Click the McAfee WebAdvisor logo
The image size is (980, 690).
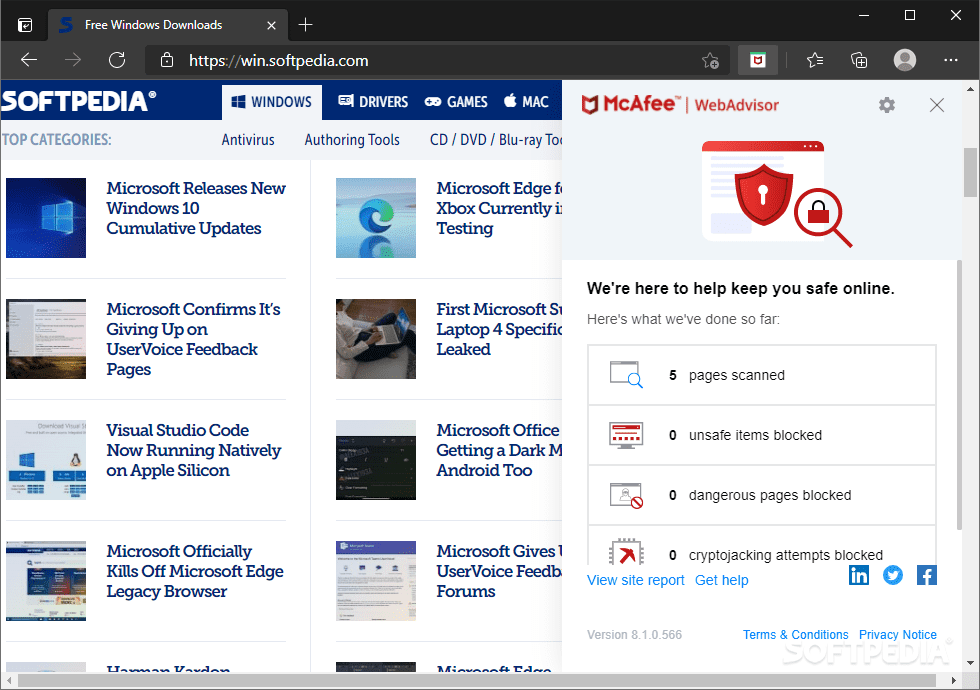point(680,104)
